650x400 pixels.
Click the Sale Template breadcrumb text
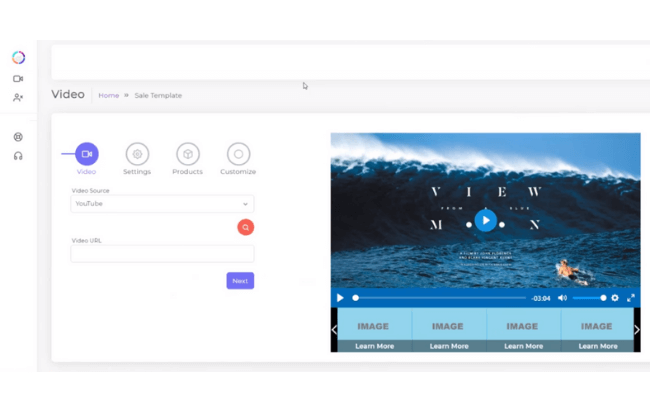[x=158, y=95]
